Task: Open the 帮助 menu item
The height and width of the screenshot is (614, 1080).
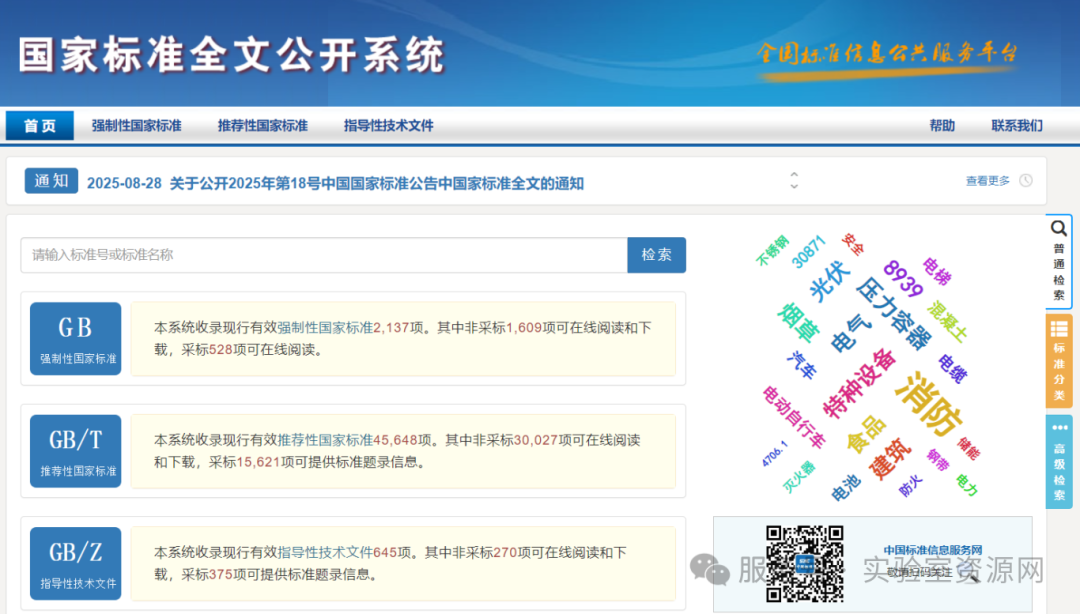Action: (x=942, y=126)
